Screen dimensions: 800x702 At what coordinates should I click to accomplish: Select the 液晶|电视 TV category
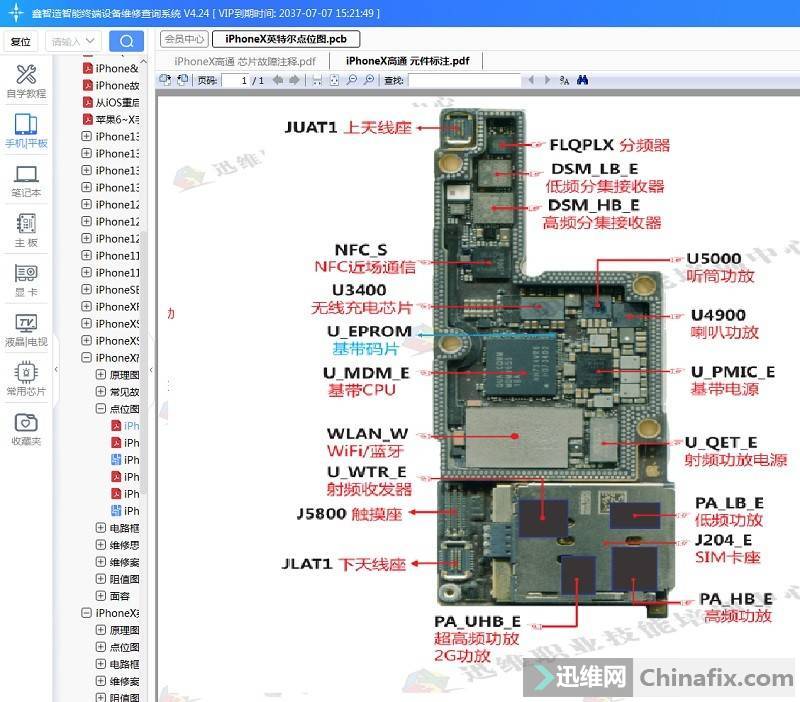[x=26, y=328]
